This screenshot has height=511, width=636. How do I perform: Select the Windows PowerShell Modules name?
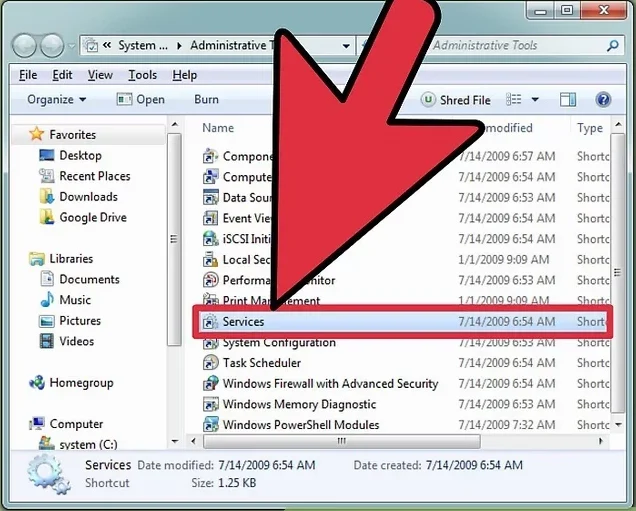301,425
